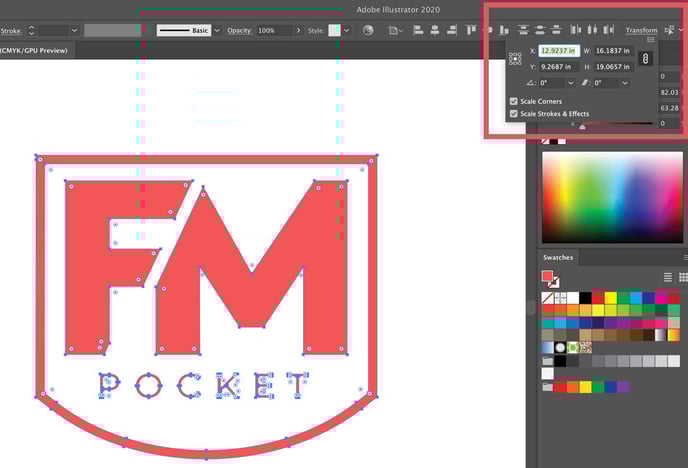Select the yellow swatch in first row
Viewport: 688px width, 468px height.
coord(611,298)
